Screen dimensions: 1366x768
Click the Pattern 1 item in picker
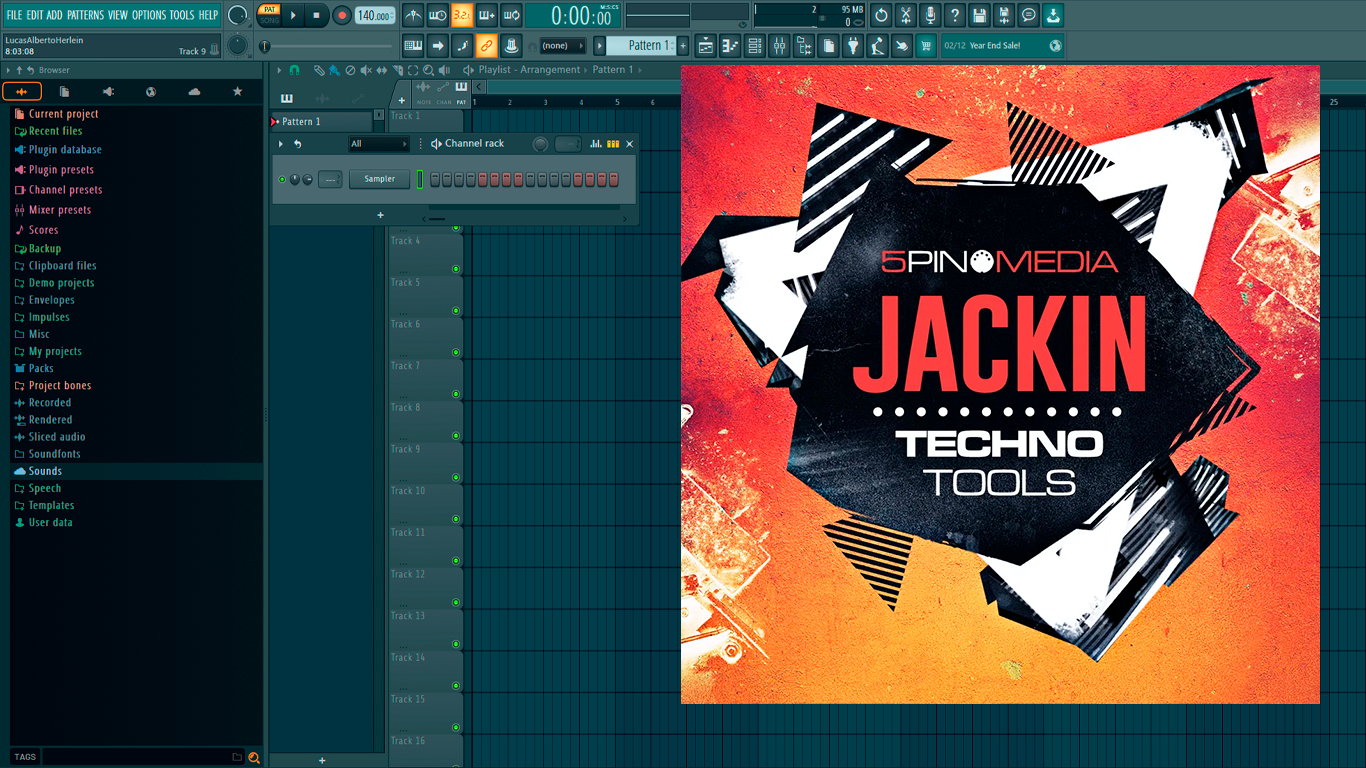pyautogui.click(x=321, y=121)
